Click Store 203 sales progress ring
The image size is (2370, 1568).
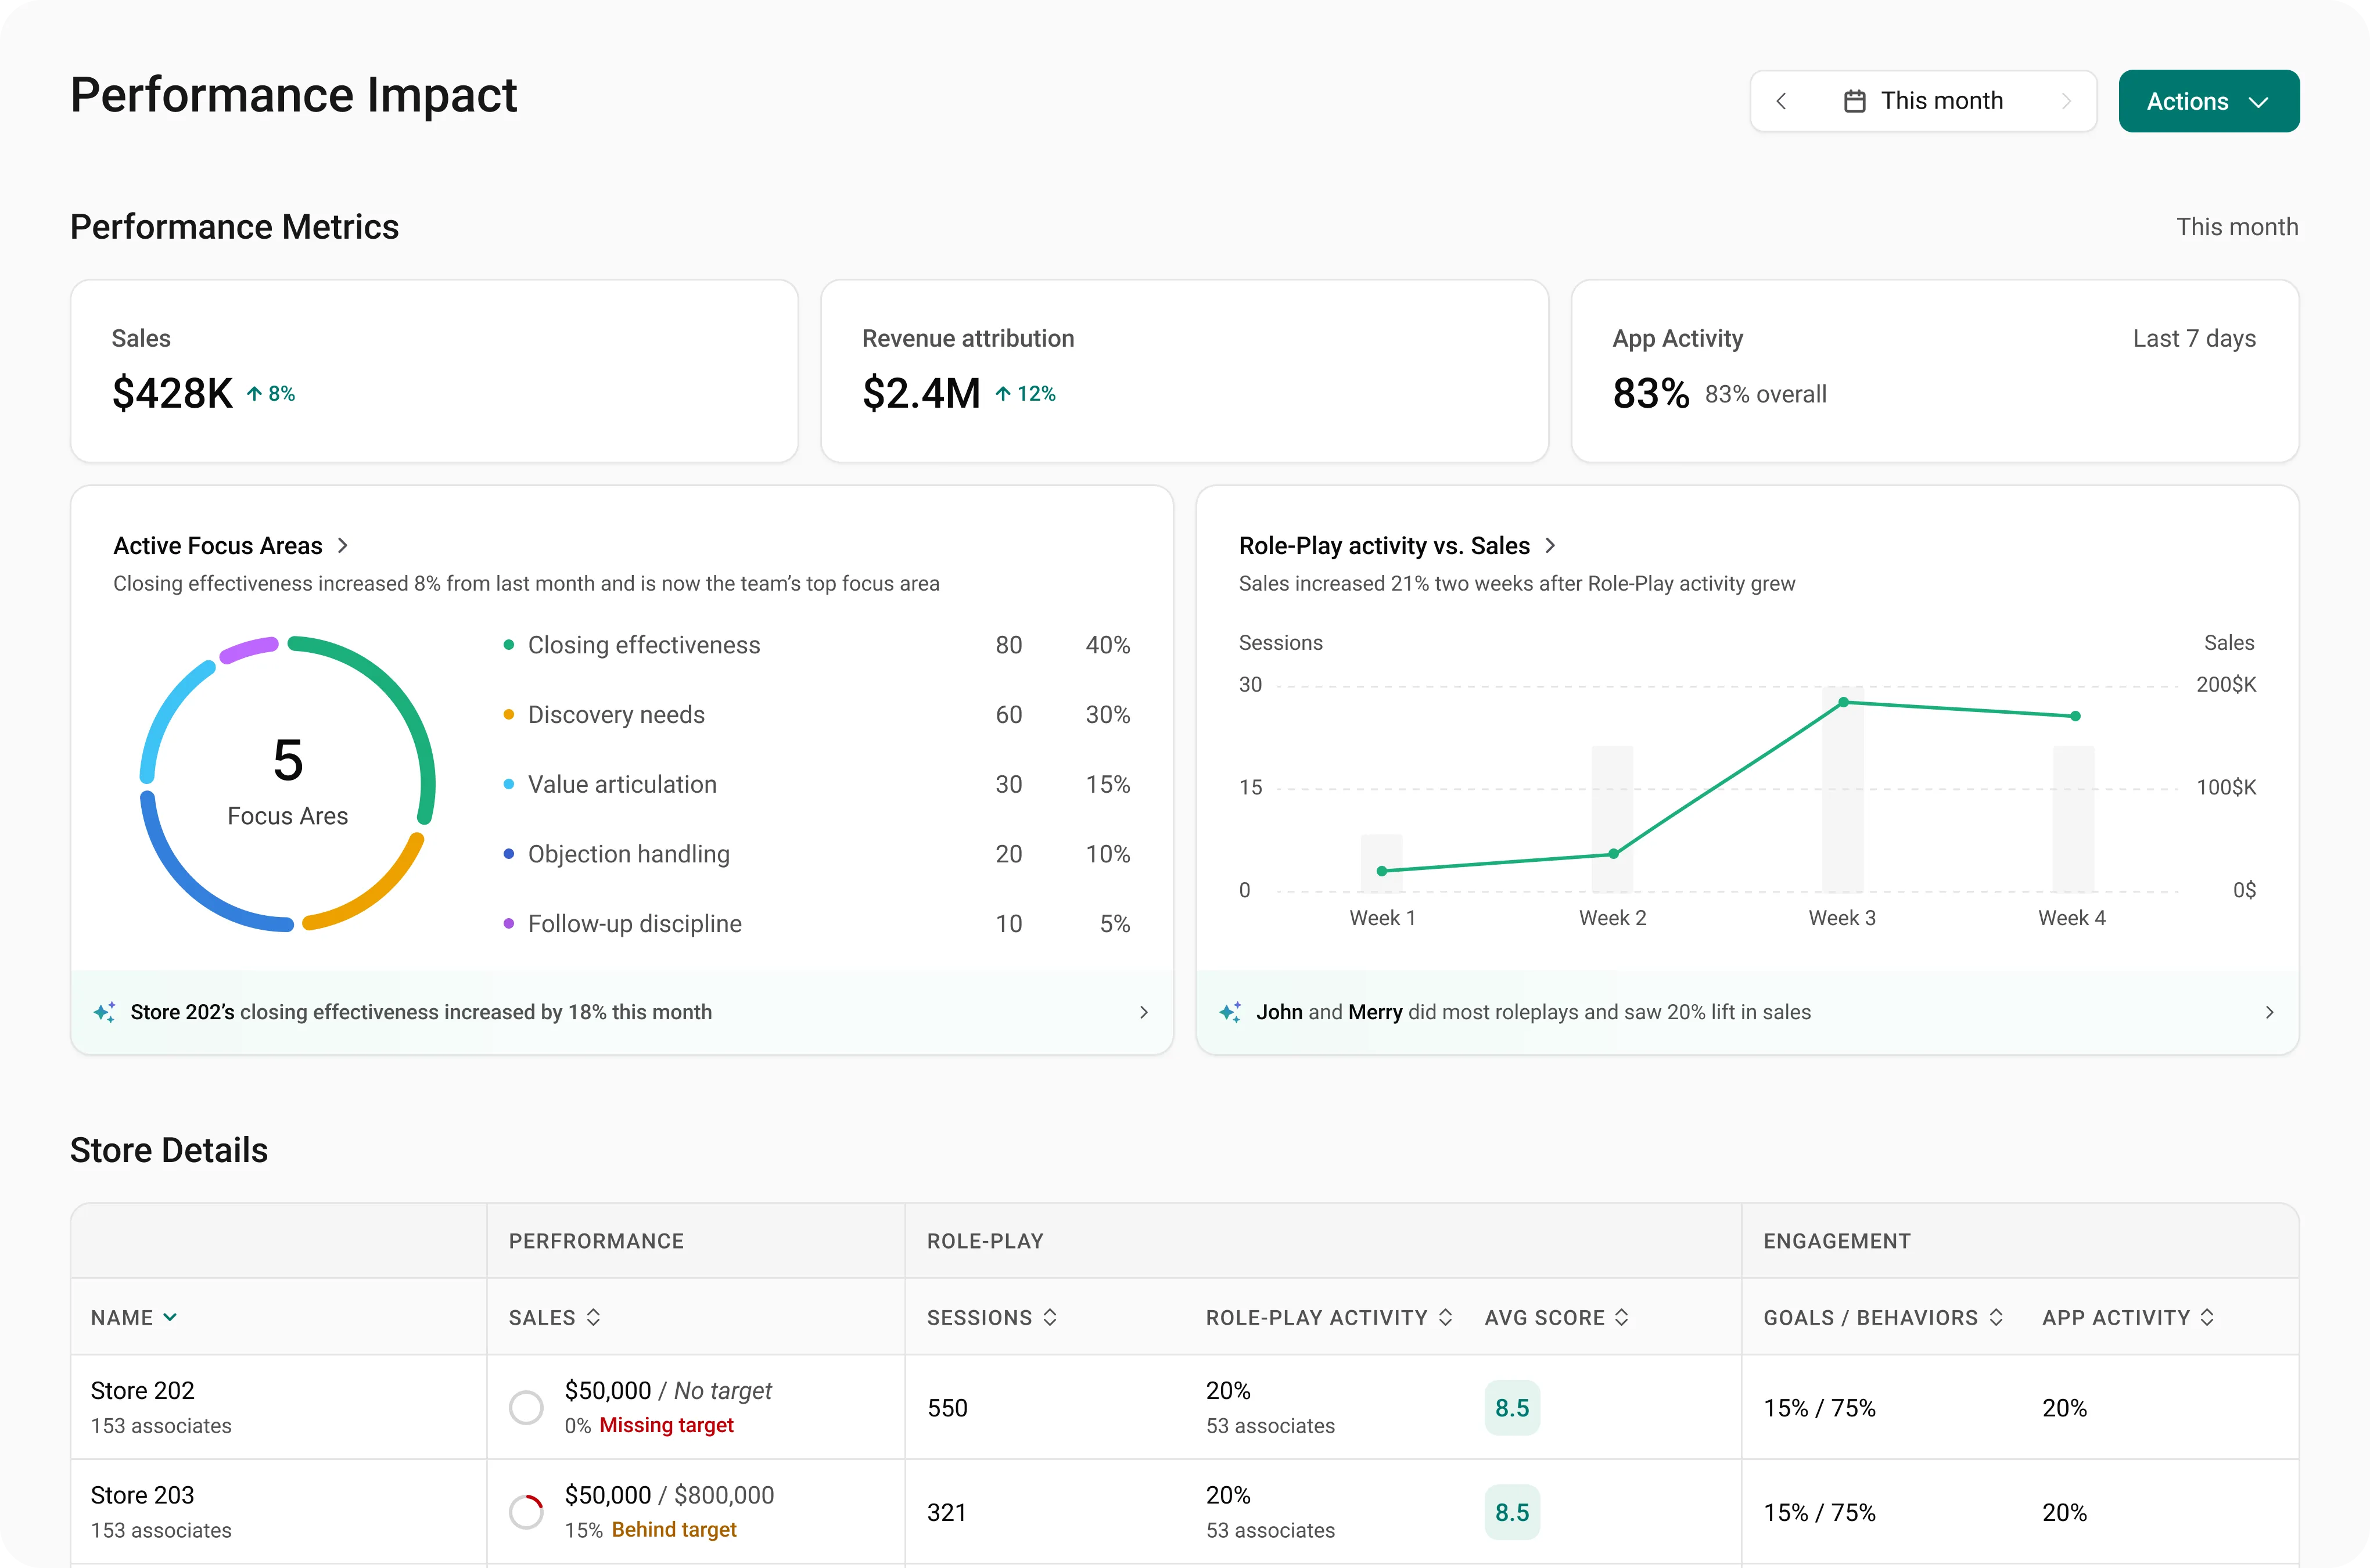coord(526,1512)
